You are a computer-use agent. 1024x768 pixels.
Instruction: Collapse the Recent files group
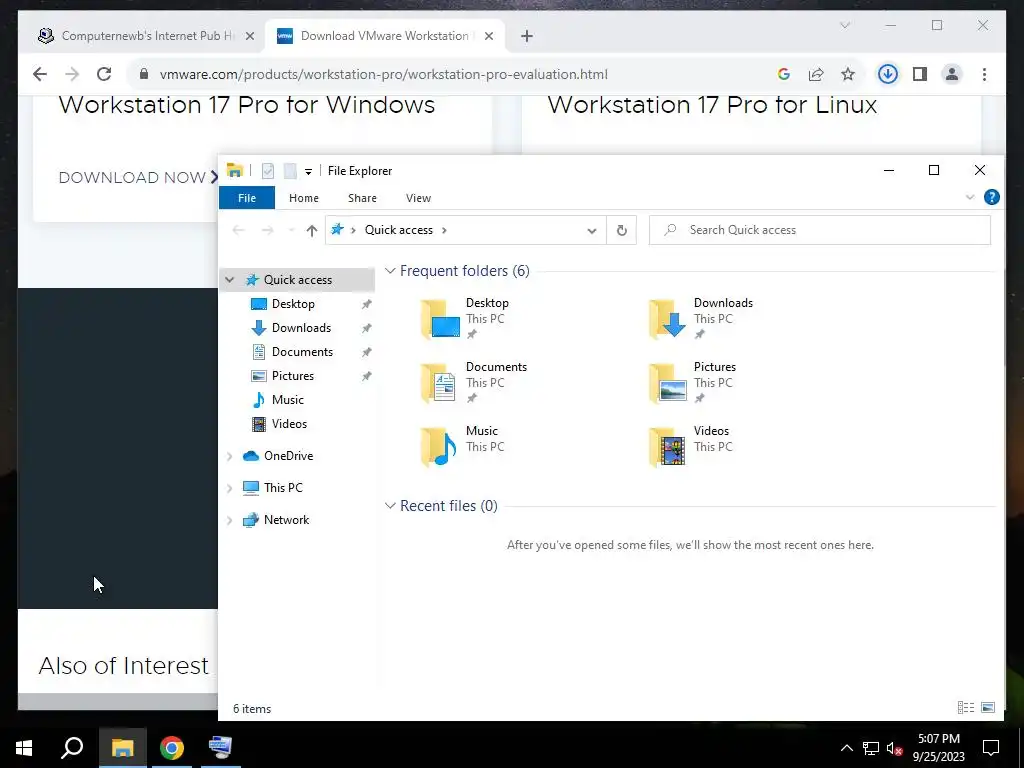click(x=390, y=506)
